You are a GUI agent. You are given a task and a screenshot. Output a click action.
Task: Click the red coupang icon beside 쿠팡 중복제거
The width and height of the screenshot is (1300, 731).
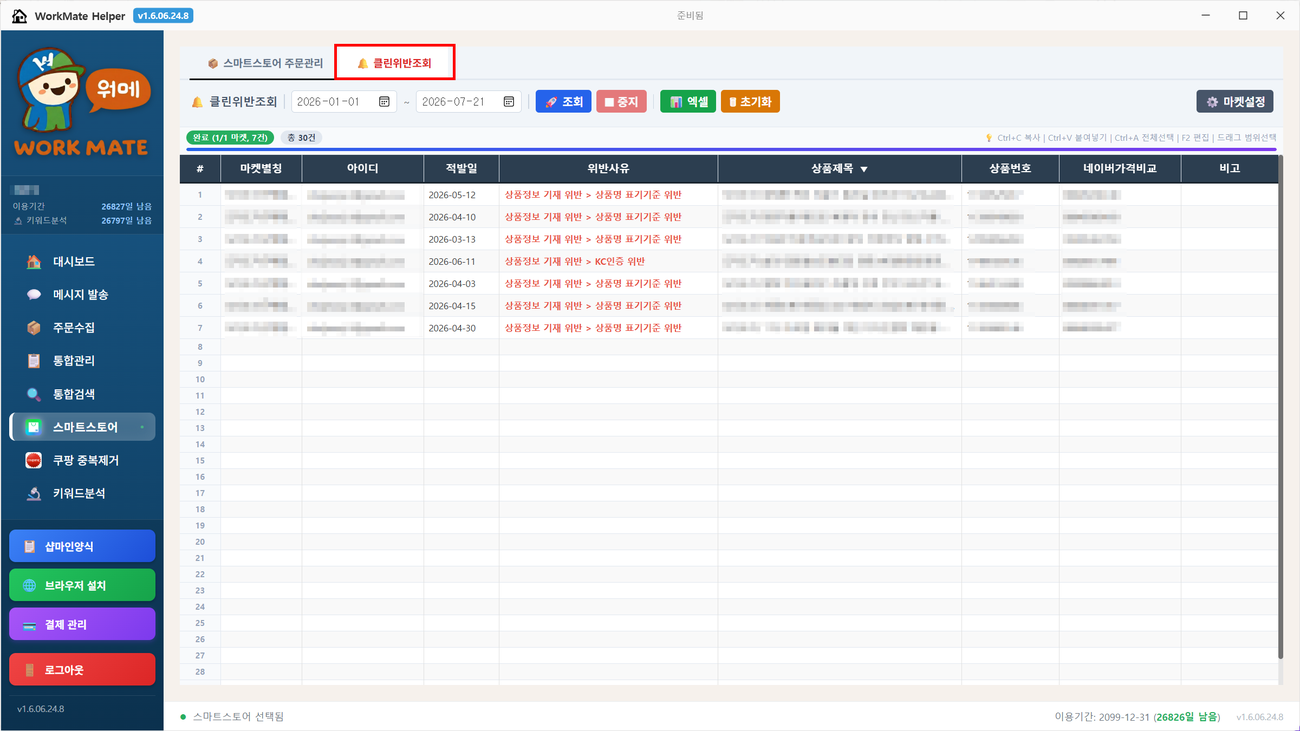tap(34, 460)
